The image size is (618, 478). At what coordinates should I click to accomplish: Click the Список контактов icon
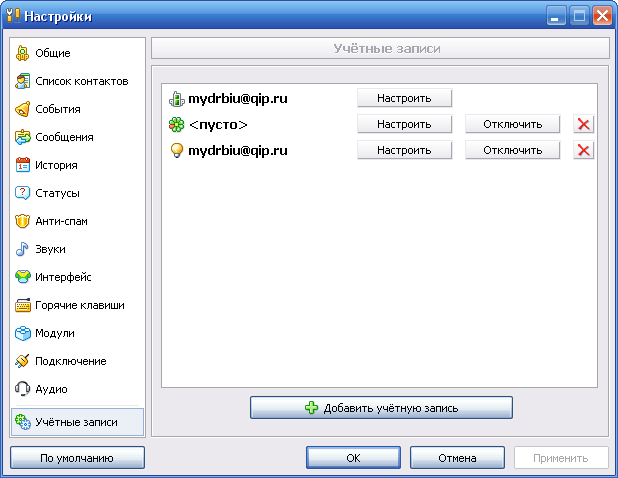pos(22,81)
